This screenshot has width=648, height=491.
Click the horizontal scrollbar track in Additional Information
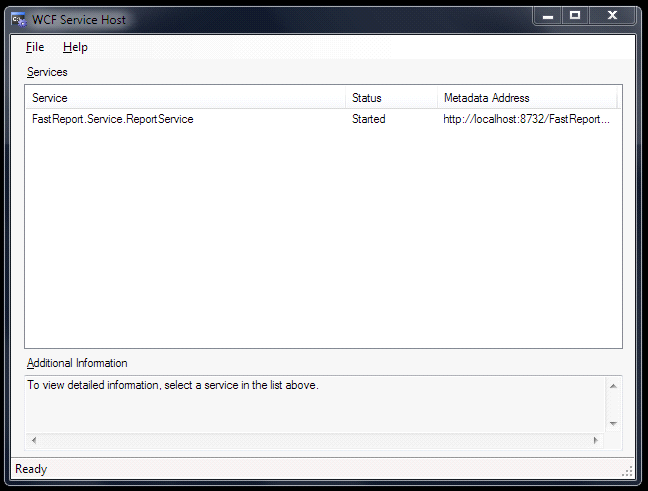314,441
